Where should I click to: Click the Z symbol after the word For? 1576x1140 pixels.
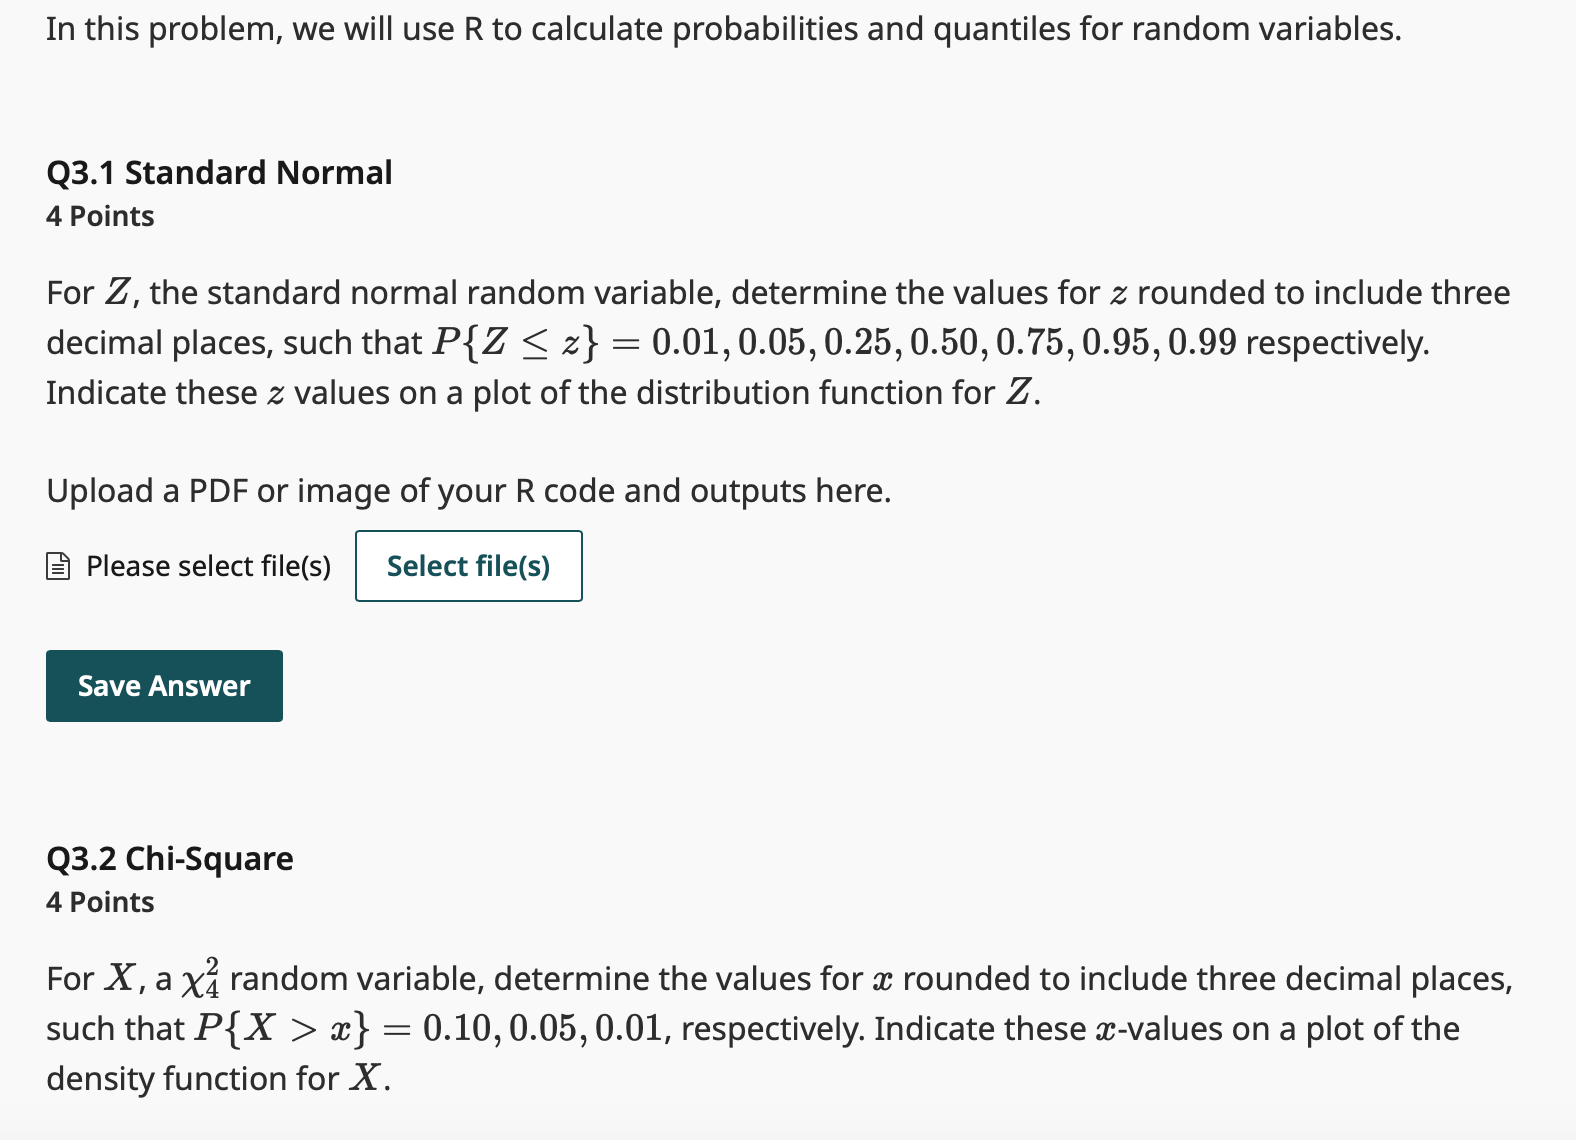coord(117,292)
